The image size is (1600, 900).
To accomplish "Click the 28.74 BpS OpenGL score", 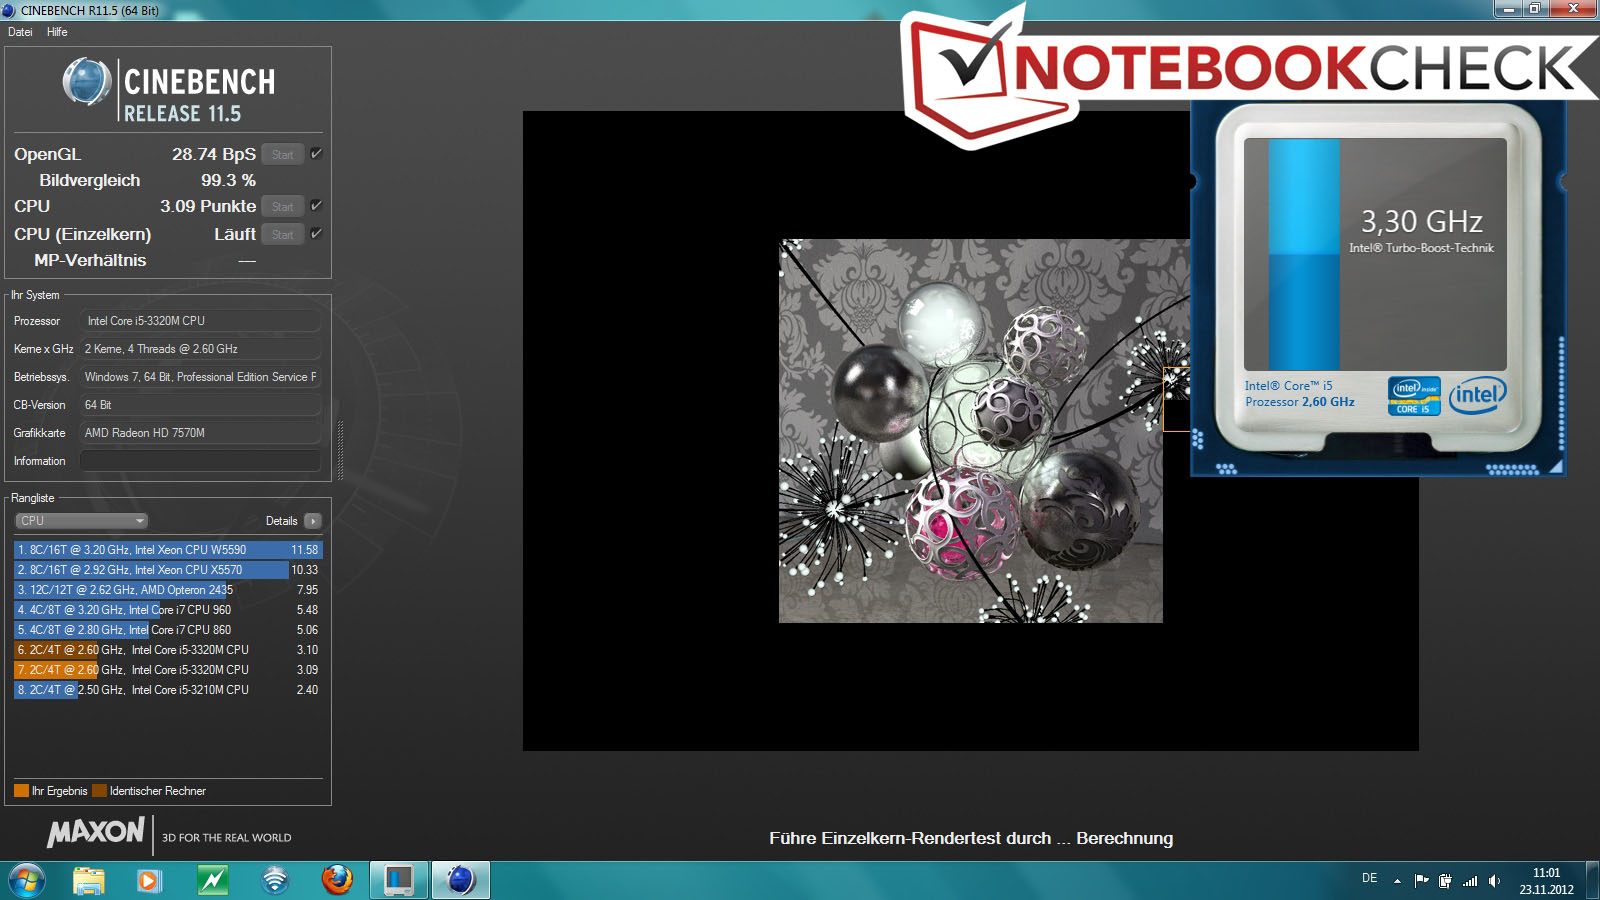I will 213,154.
